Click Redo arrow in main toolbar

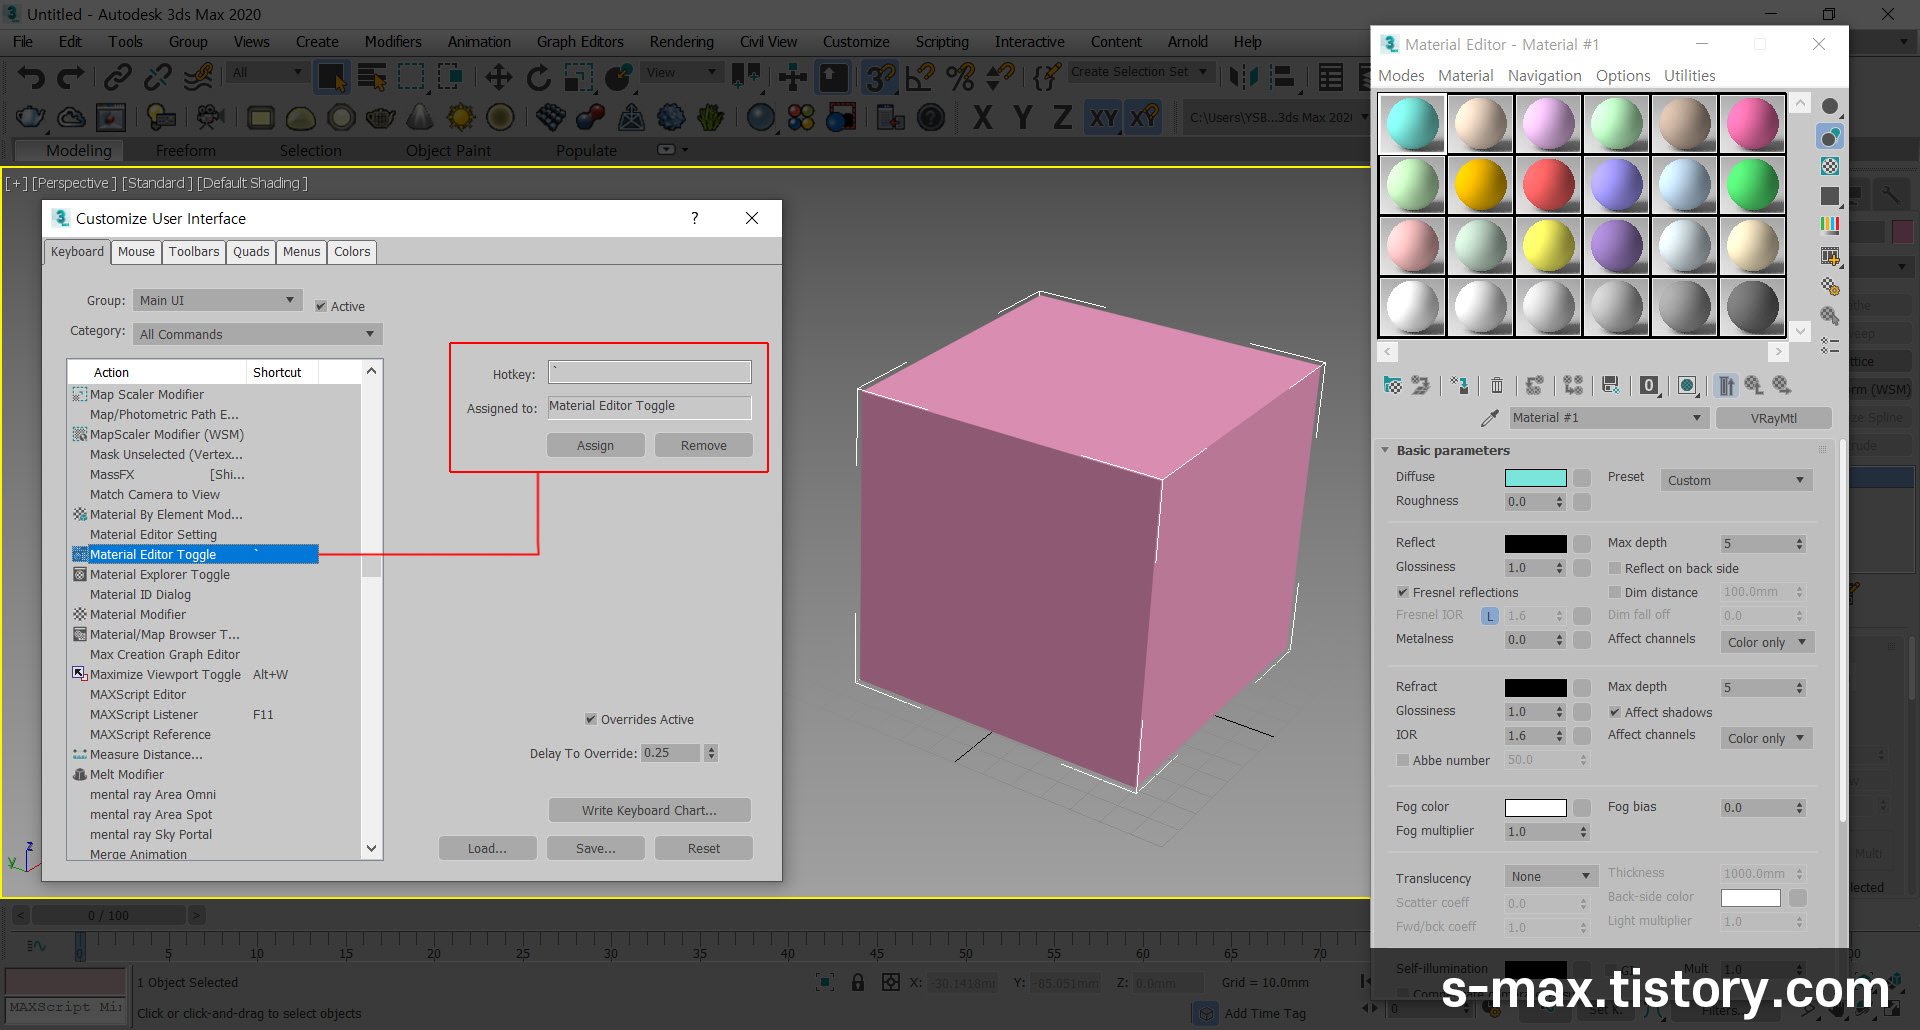pyautogui.click(x=71, y=76)
